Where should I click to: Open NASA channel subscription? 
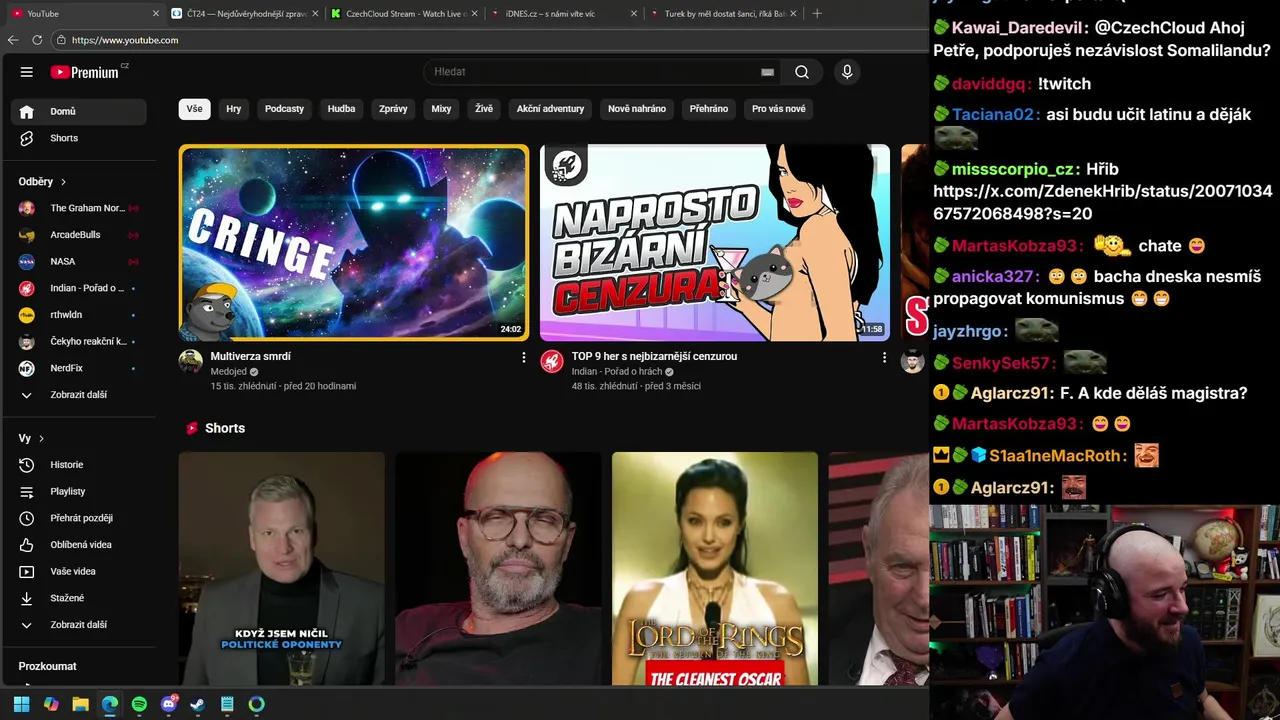click(79, 261)
